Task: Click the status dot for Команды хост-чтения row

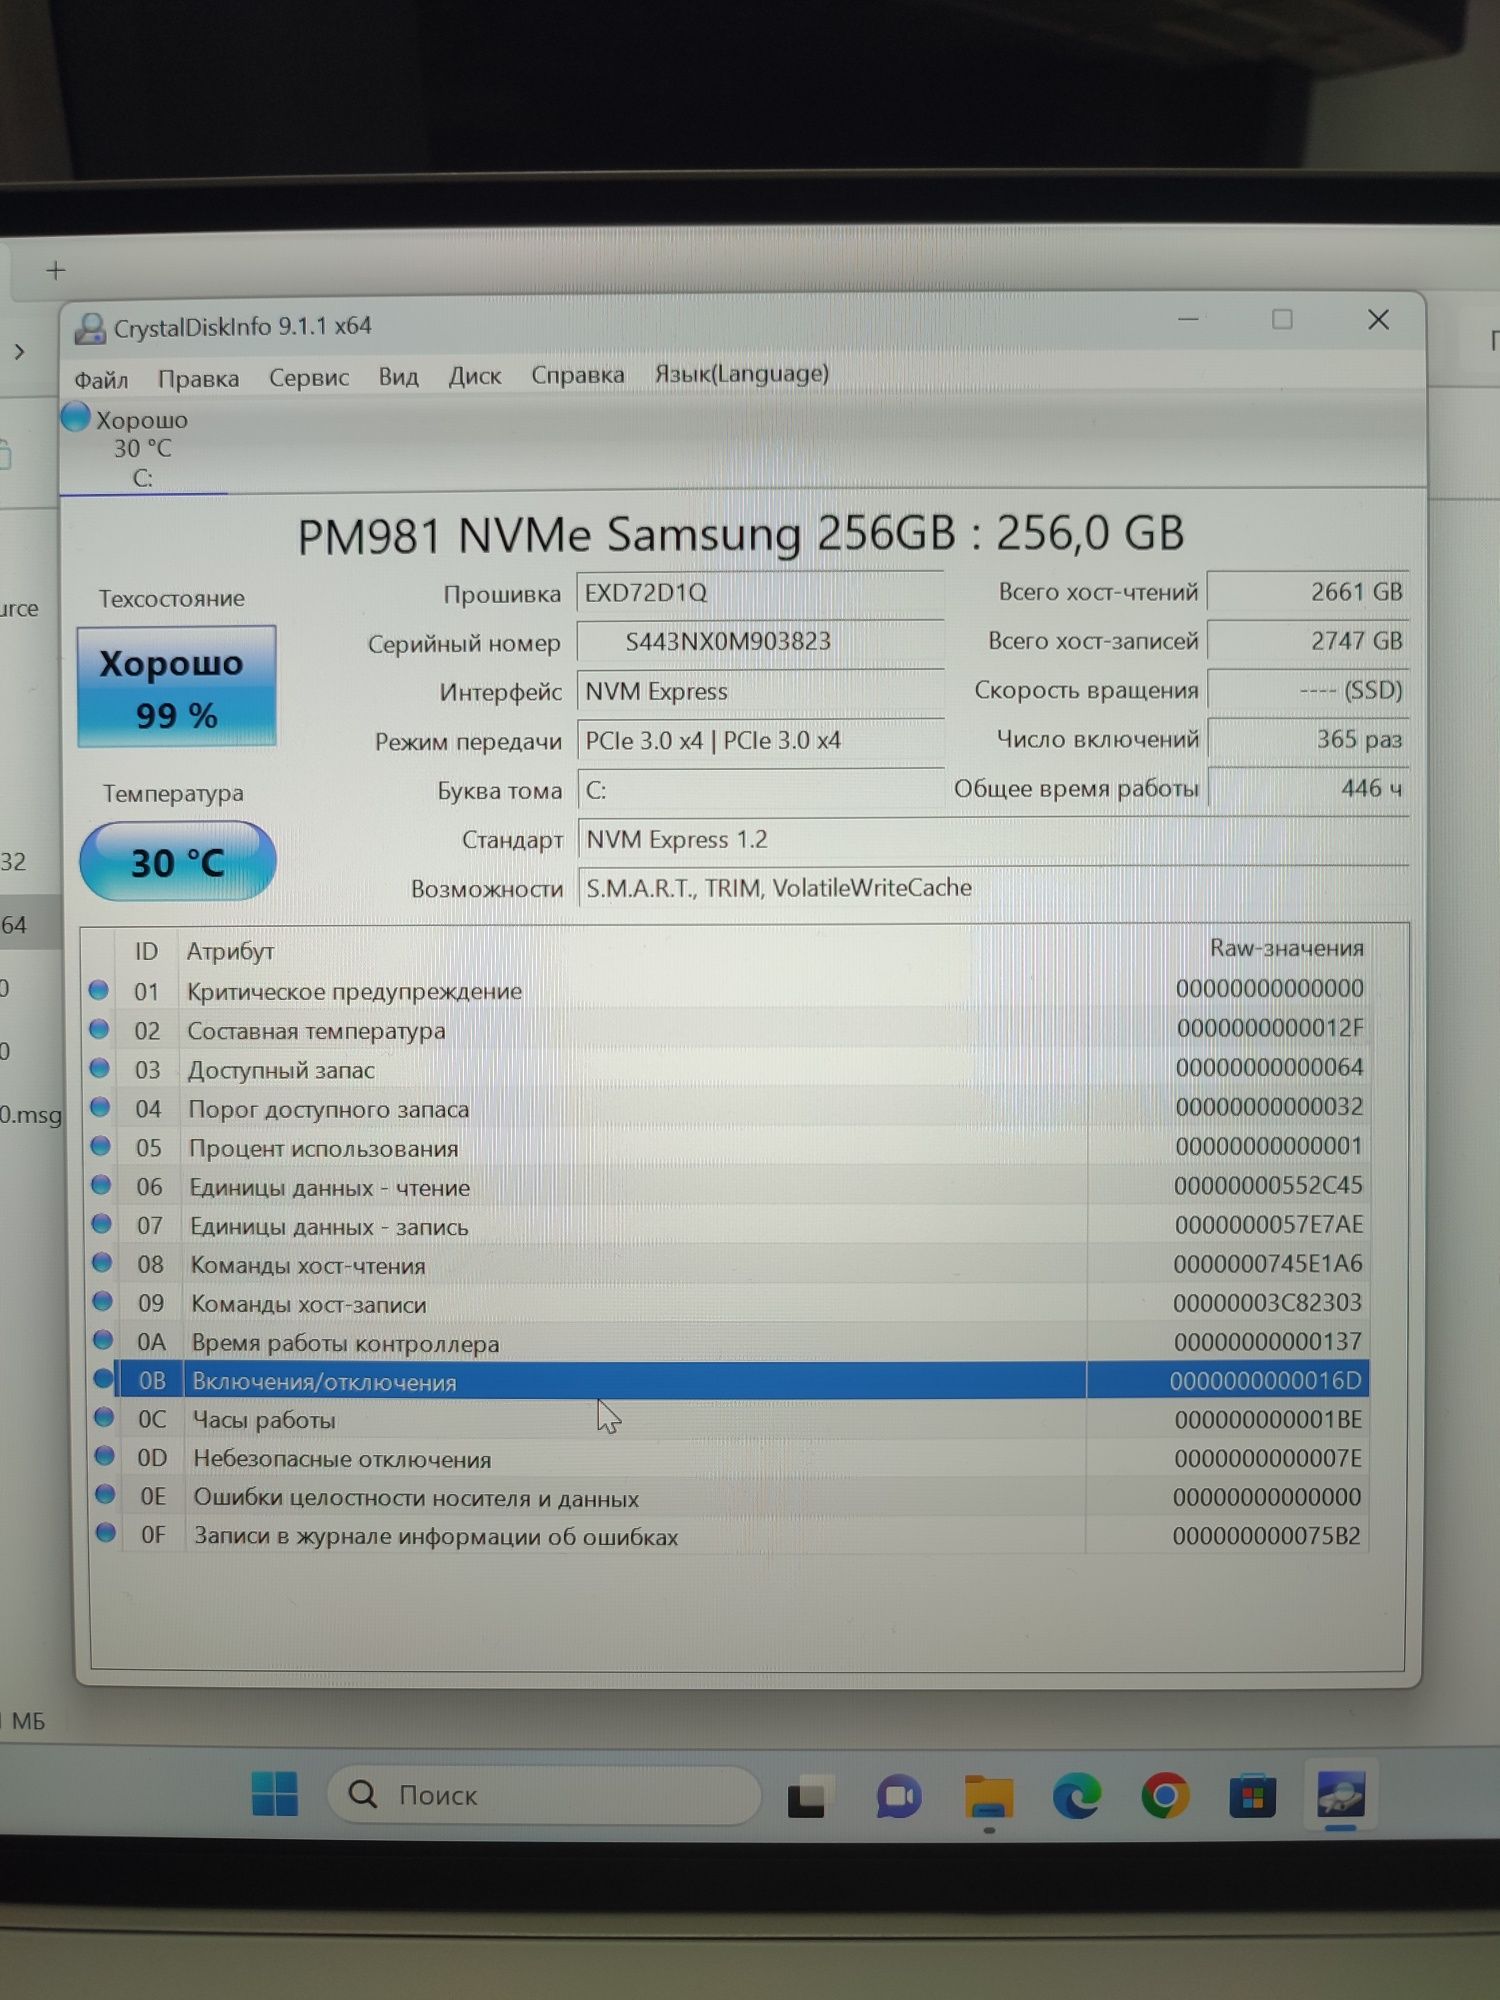Action: 102,1263
